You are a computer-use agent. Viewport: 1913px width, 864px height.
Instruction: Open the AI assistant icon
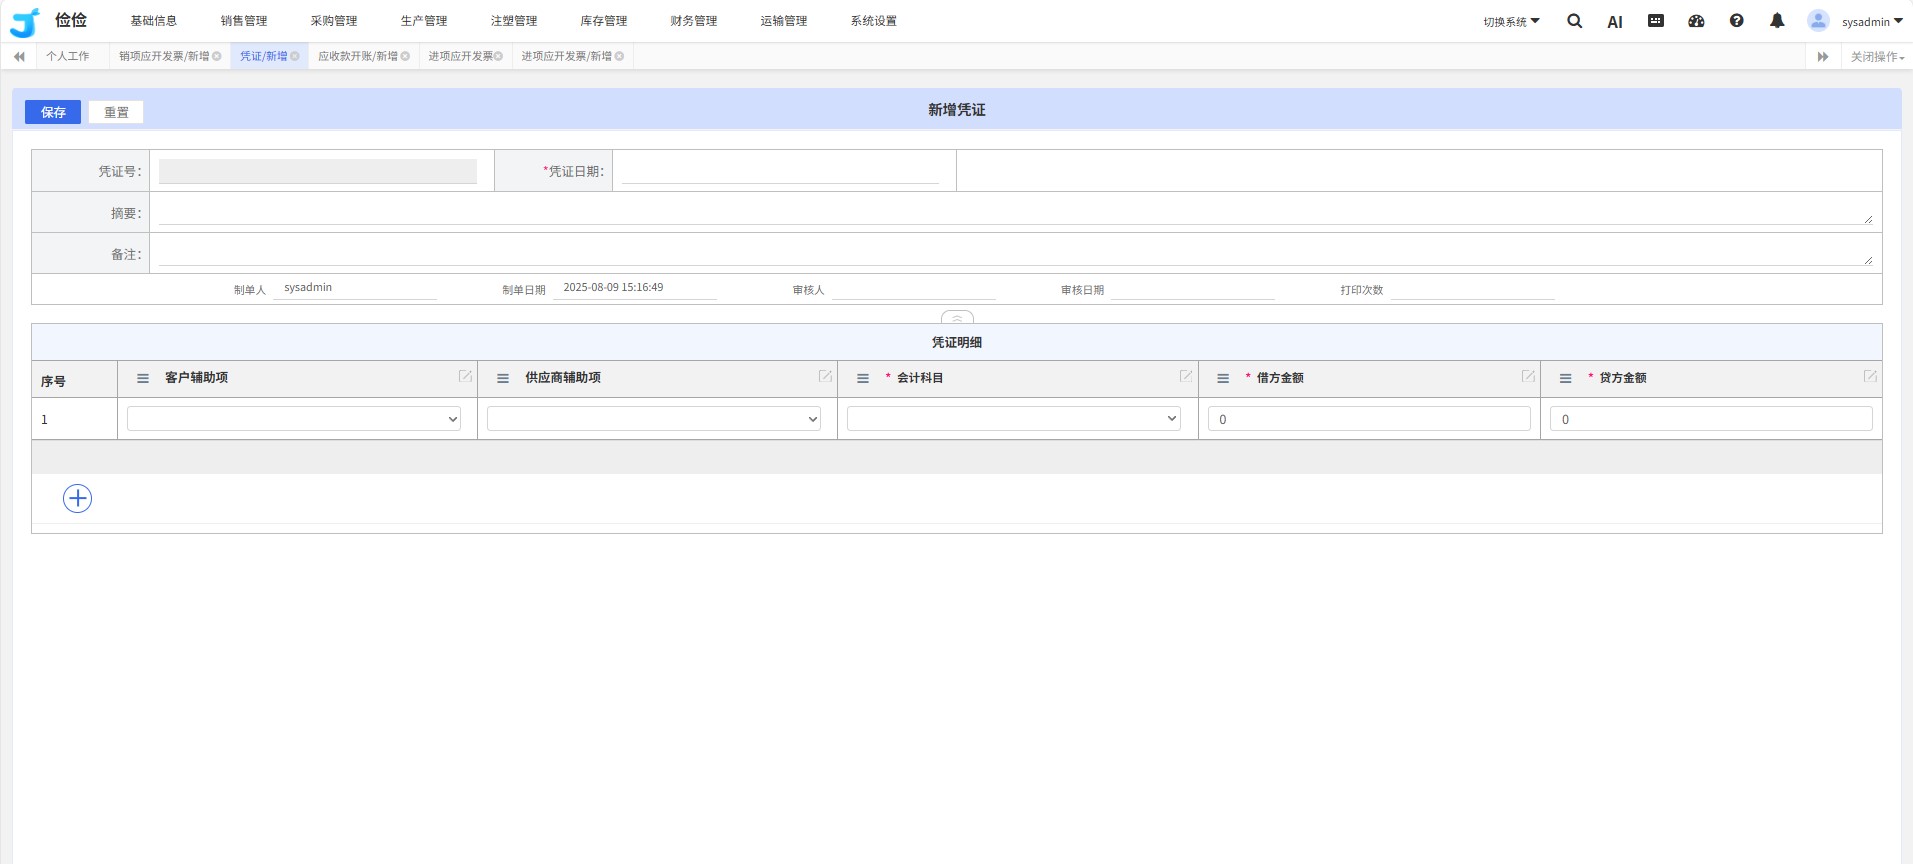click(x=1614, y=22)
